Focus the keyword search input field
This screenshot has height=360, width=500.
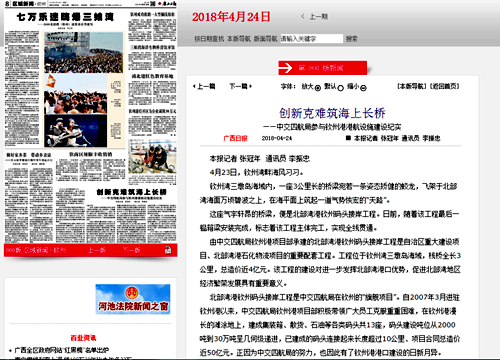click(x=311, y=39)
